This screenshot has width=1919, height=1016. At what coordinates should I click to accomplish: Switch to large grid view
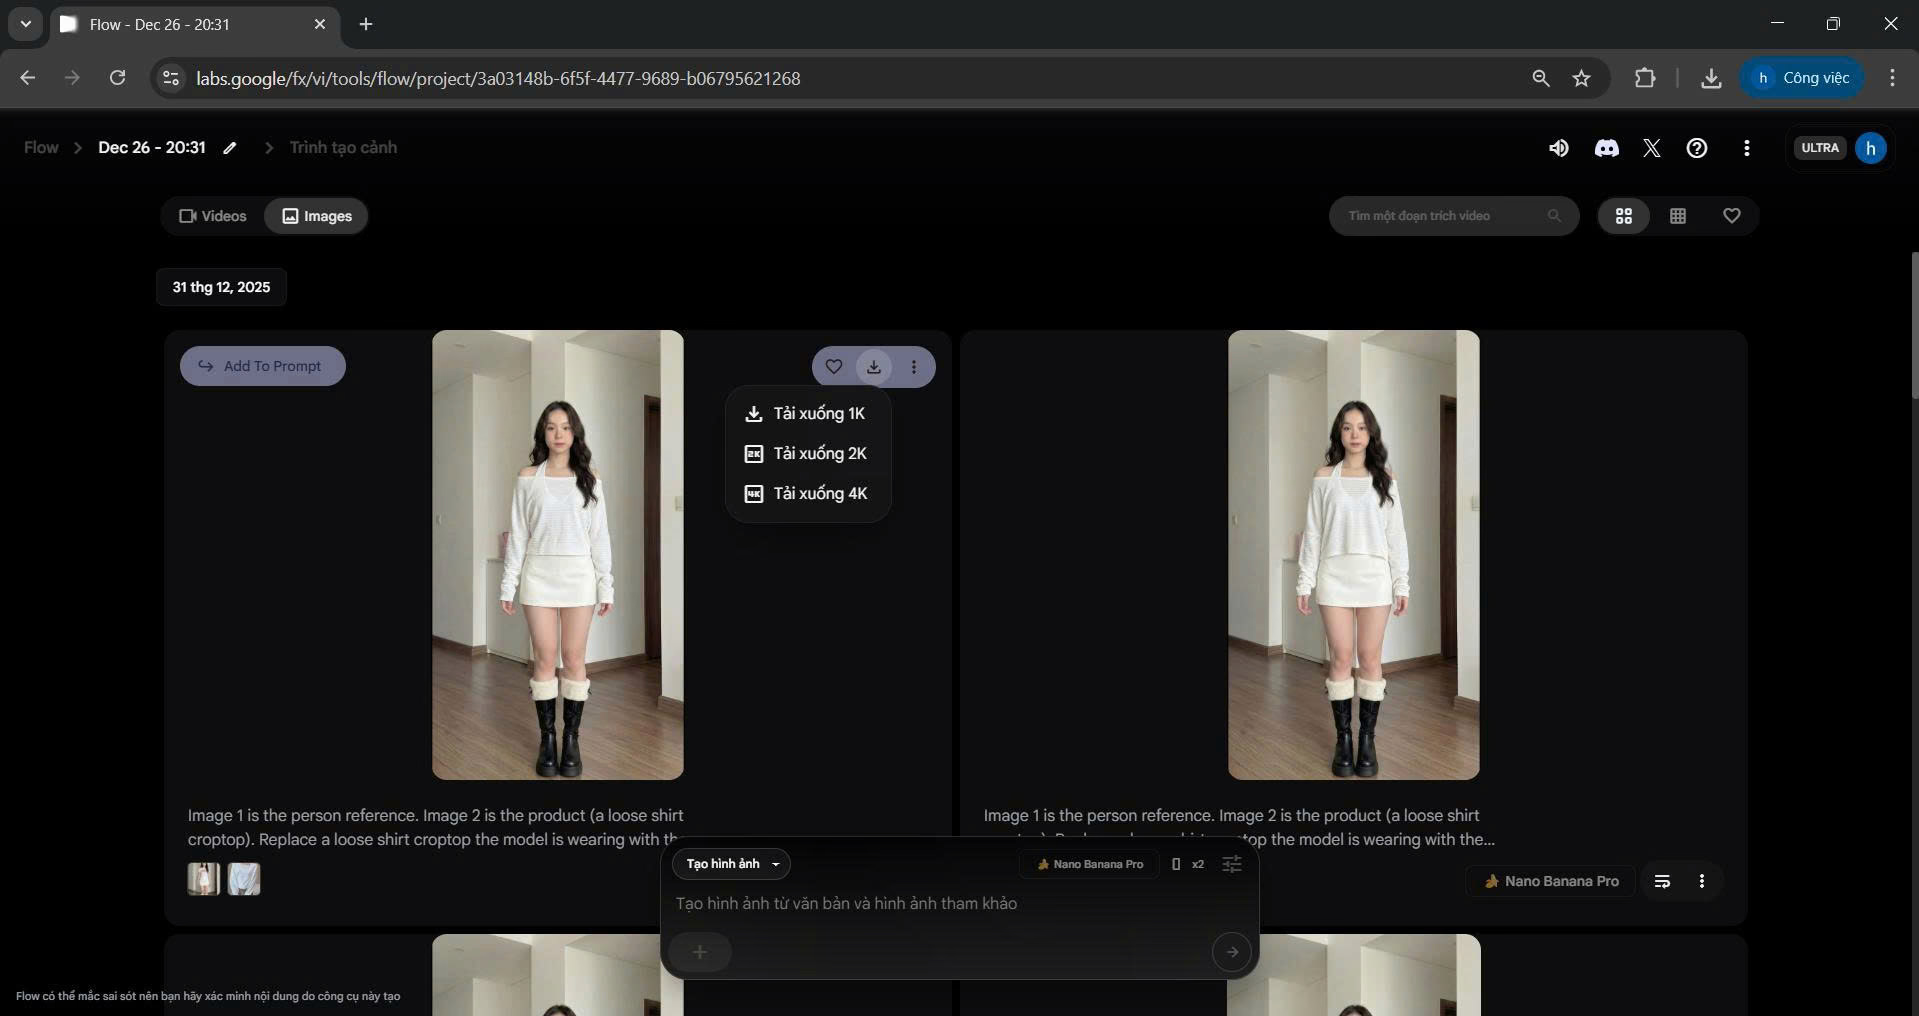coord(1624,216)
